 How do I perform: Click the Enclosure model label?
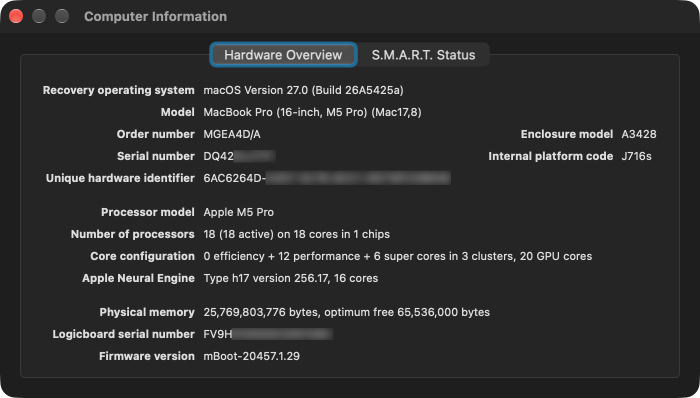[x=567, y=134]
